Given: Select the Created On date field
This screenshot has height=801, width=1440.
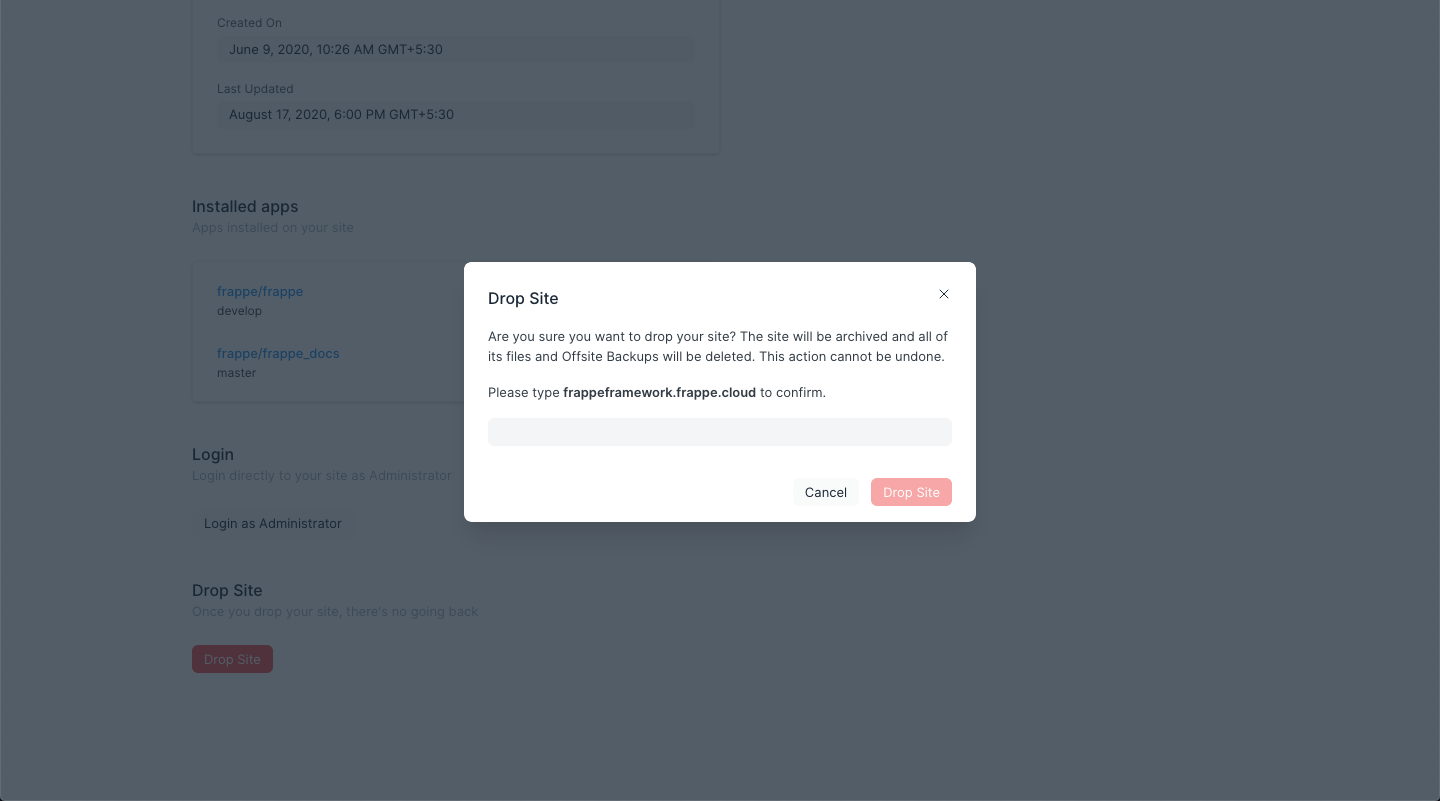Looking at the screenshot, I should coord(455,49).
